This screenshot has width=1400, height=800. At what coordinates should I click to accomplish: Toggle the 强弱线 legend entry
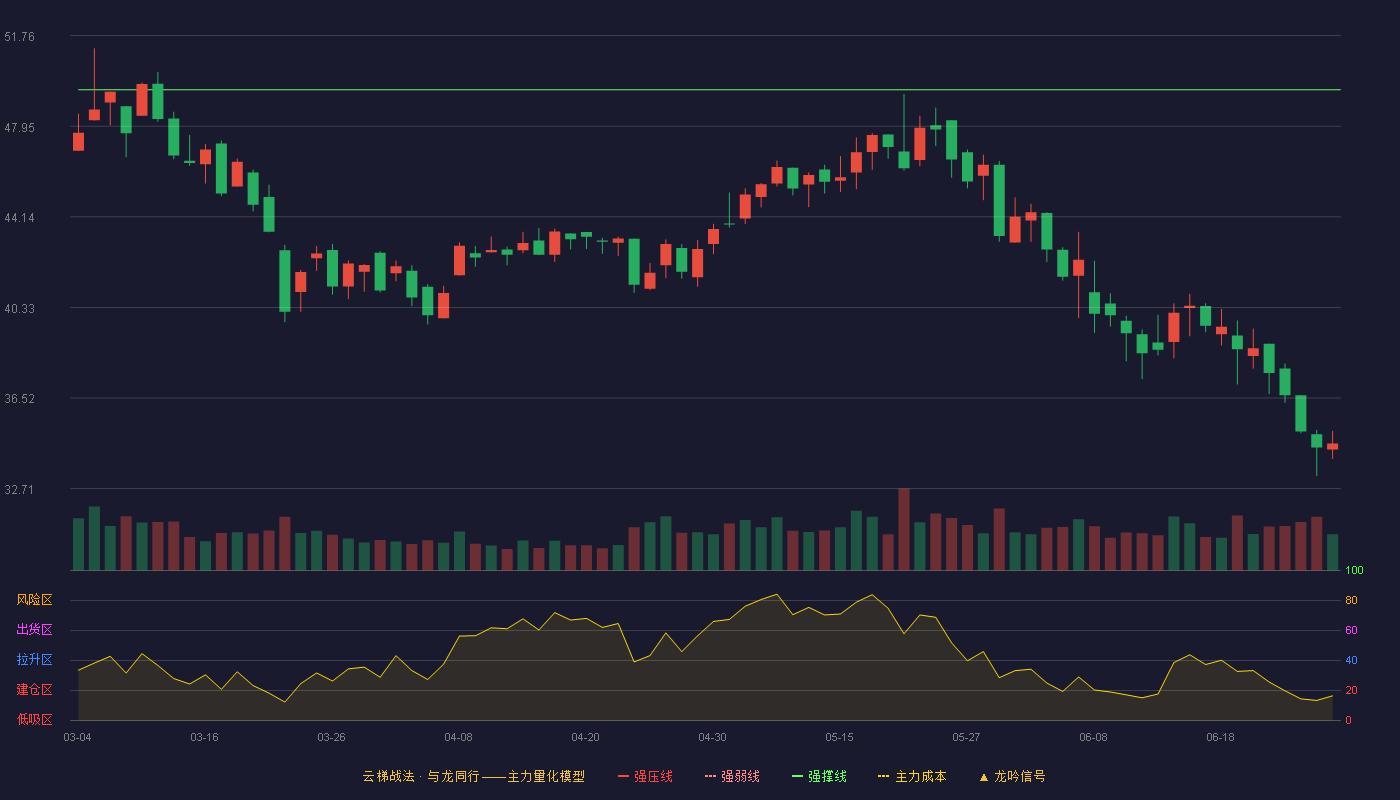point(732,776)
